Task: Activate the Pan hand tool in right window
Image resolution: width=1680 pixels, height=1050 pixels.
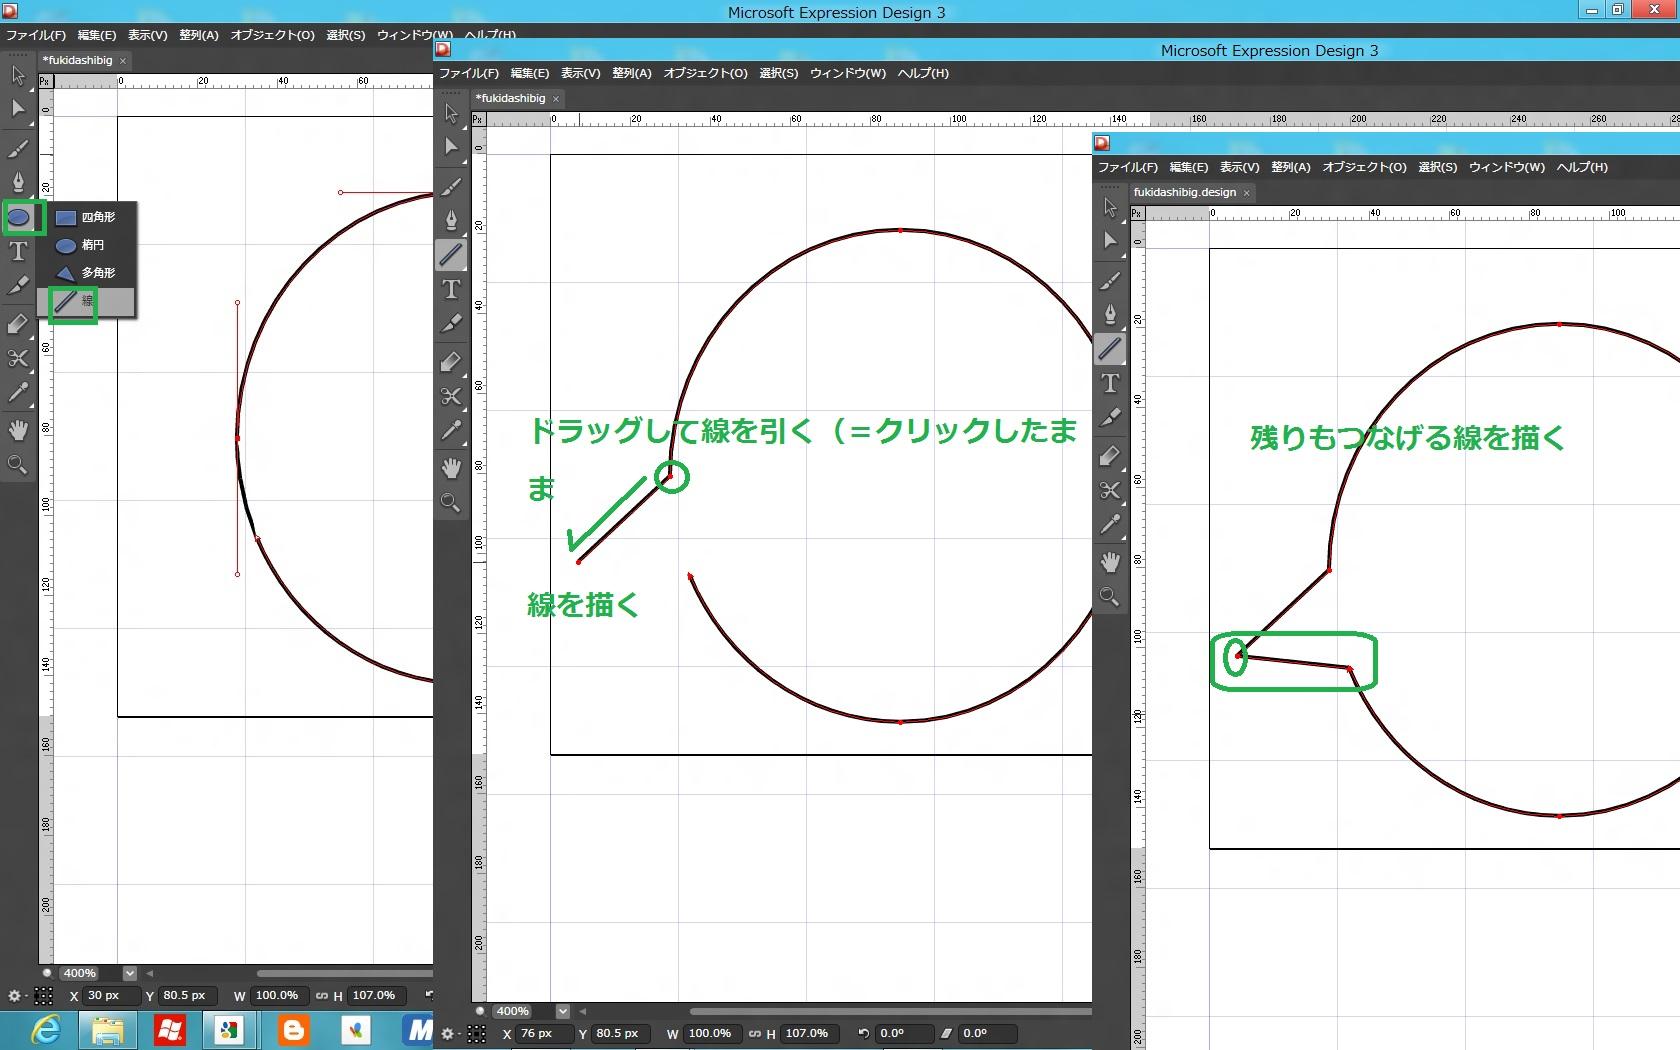Action: (1110, 563)
